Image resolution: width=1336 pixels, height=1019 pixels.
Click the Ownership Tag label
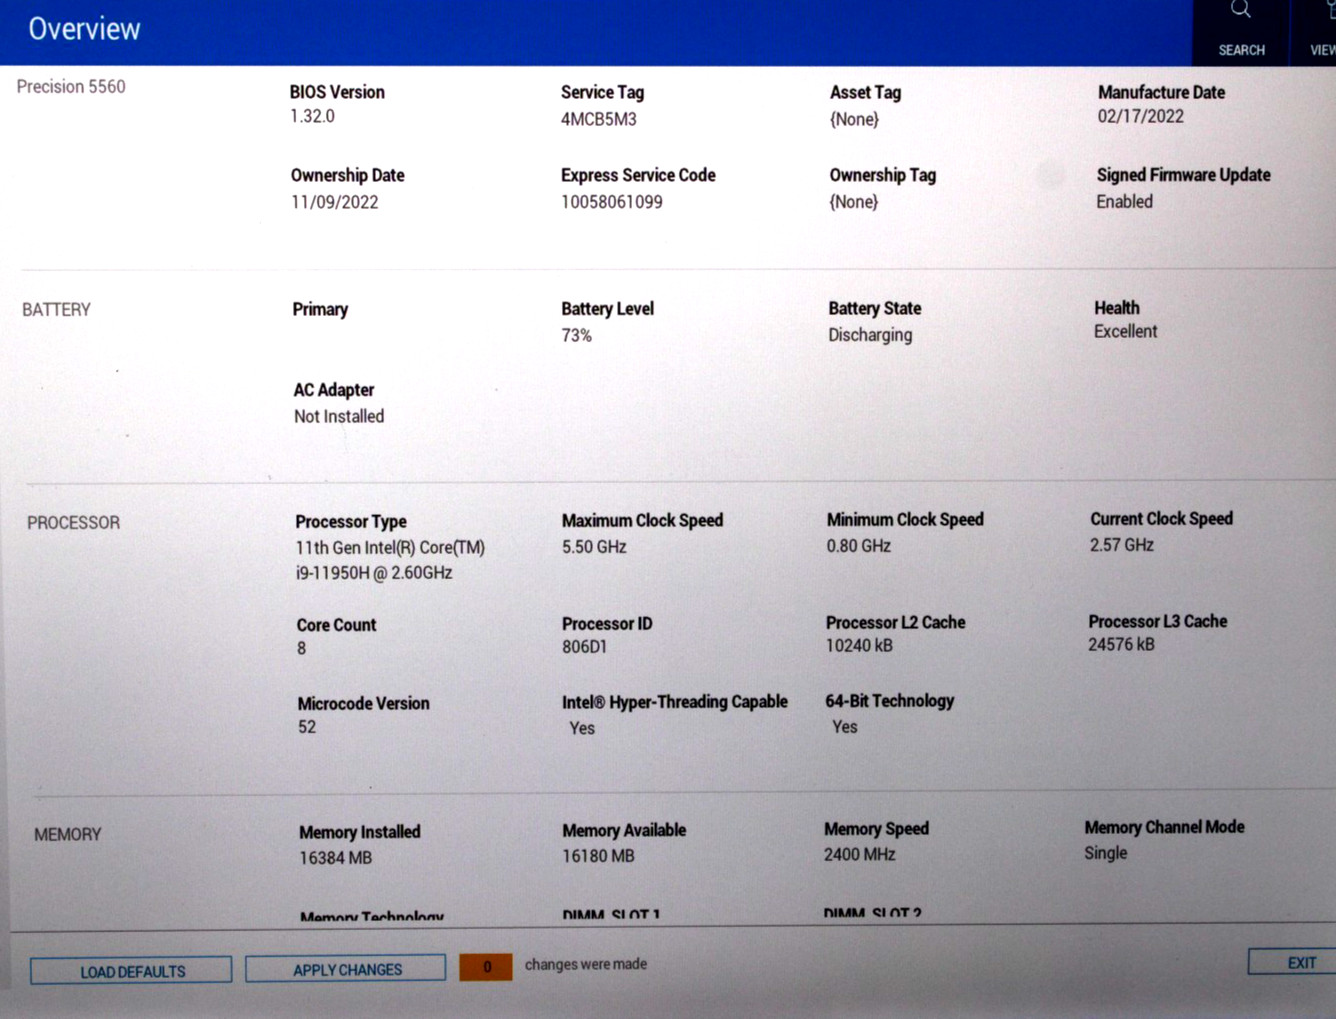pyautogui.click(x=882, y=175)
